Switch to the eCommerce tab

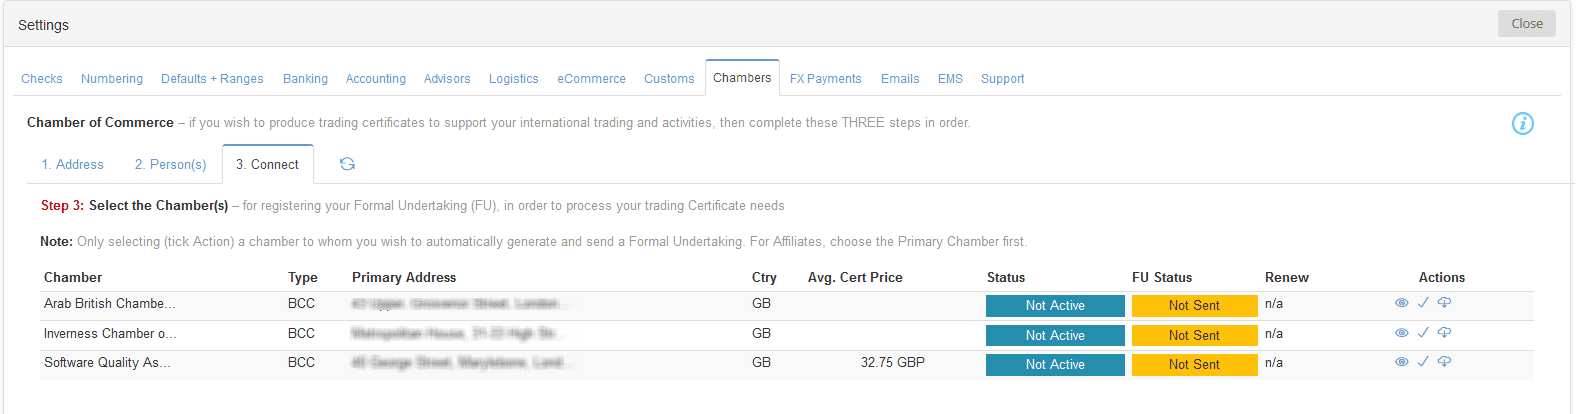pos(592,78)
